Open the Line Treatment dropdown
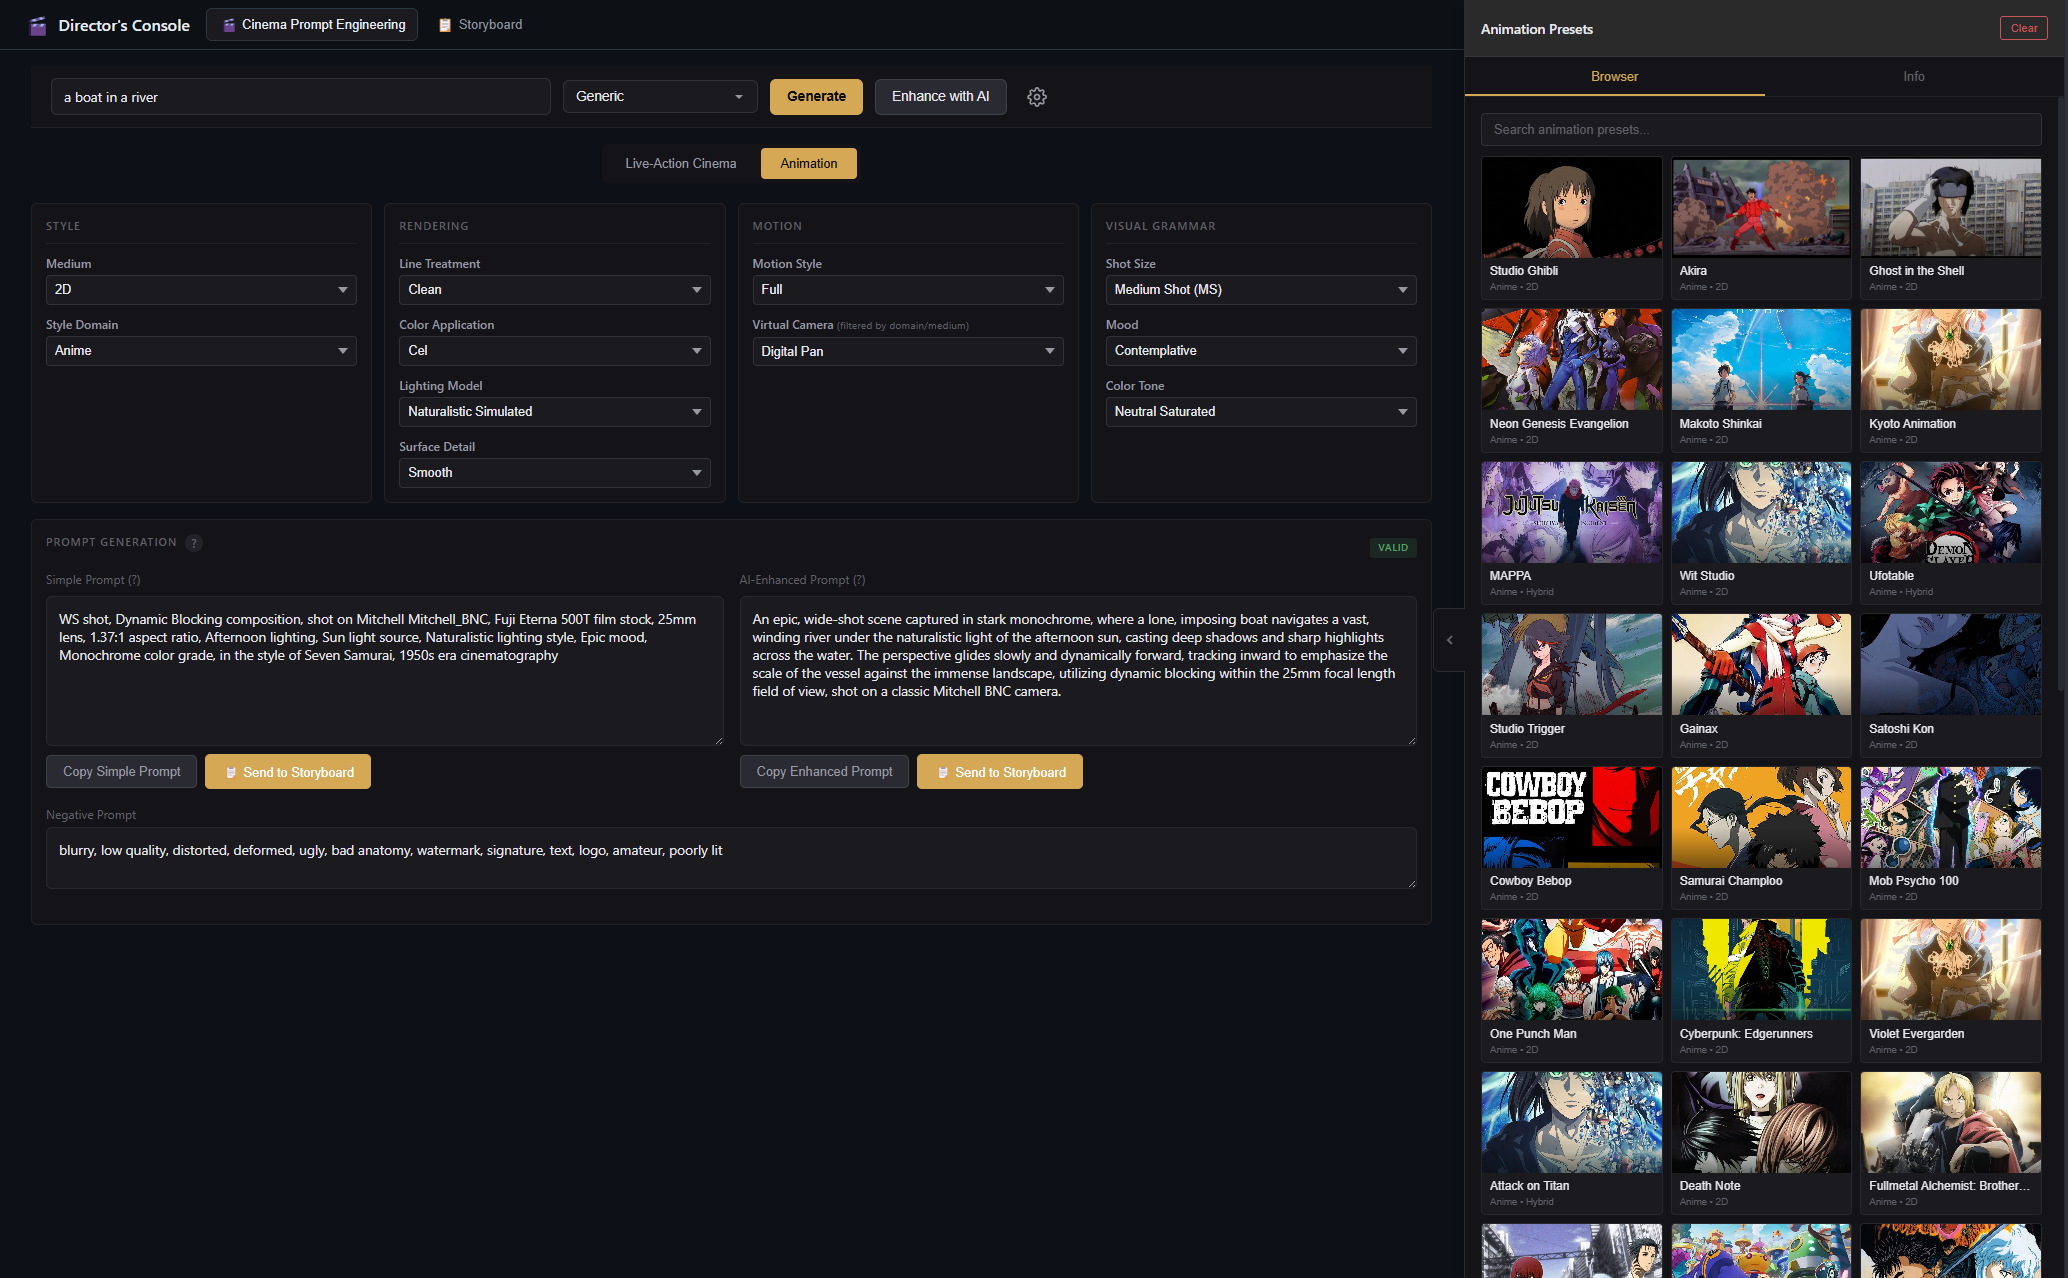The height and width of the screenshot is (1278, 2068). pos(555,290)
